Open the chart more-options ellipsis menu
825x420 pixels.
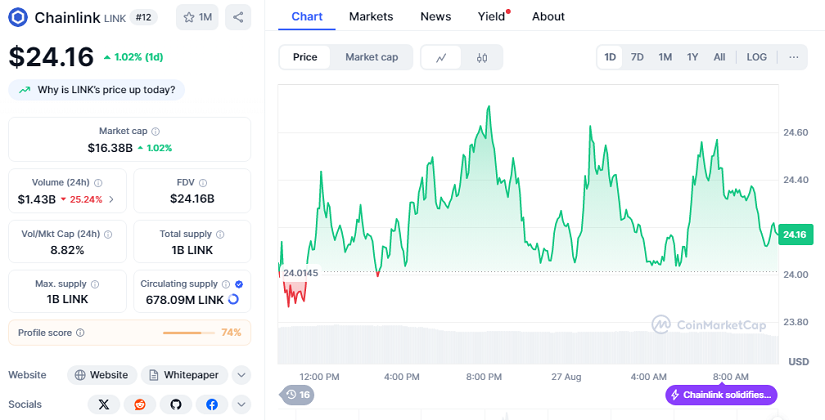point(793,57)
